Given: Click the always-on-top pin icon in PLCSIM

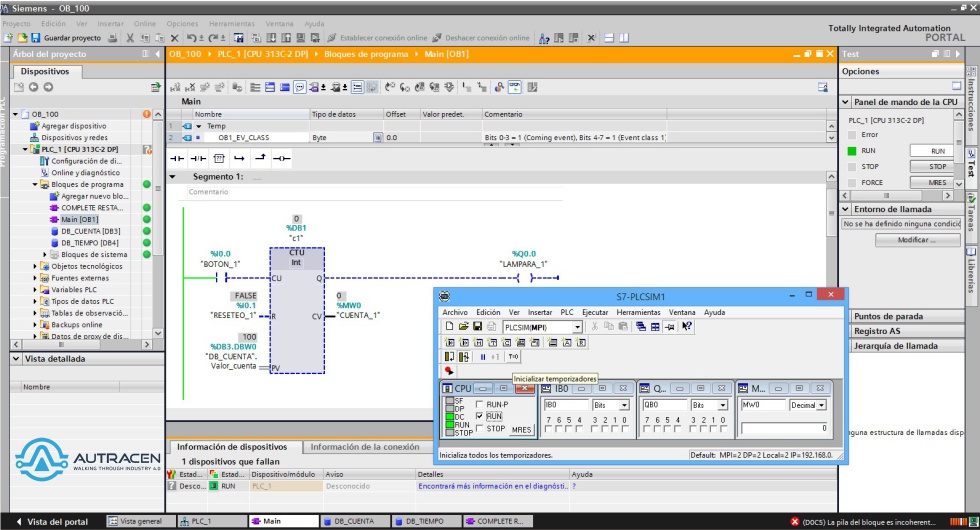Looking at the screenshot, I should tap(669, 326).
